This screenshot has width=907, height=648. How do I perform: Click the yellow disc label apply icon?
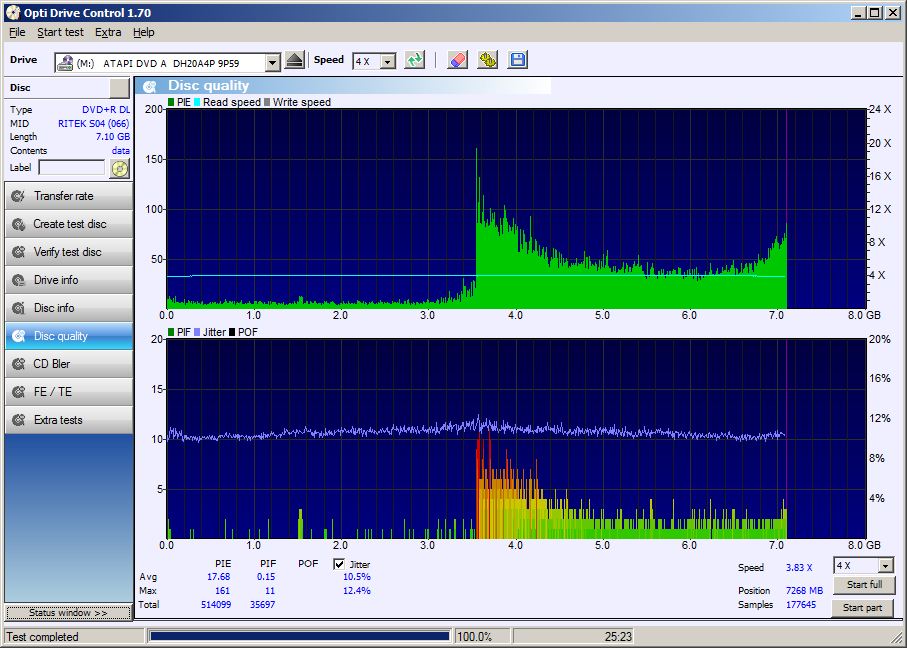pyautogui.click(x=119, y=168)
